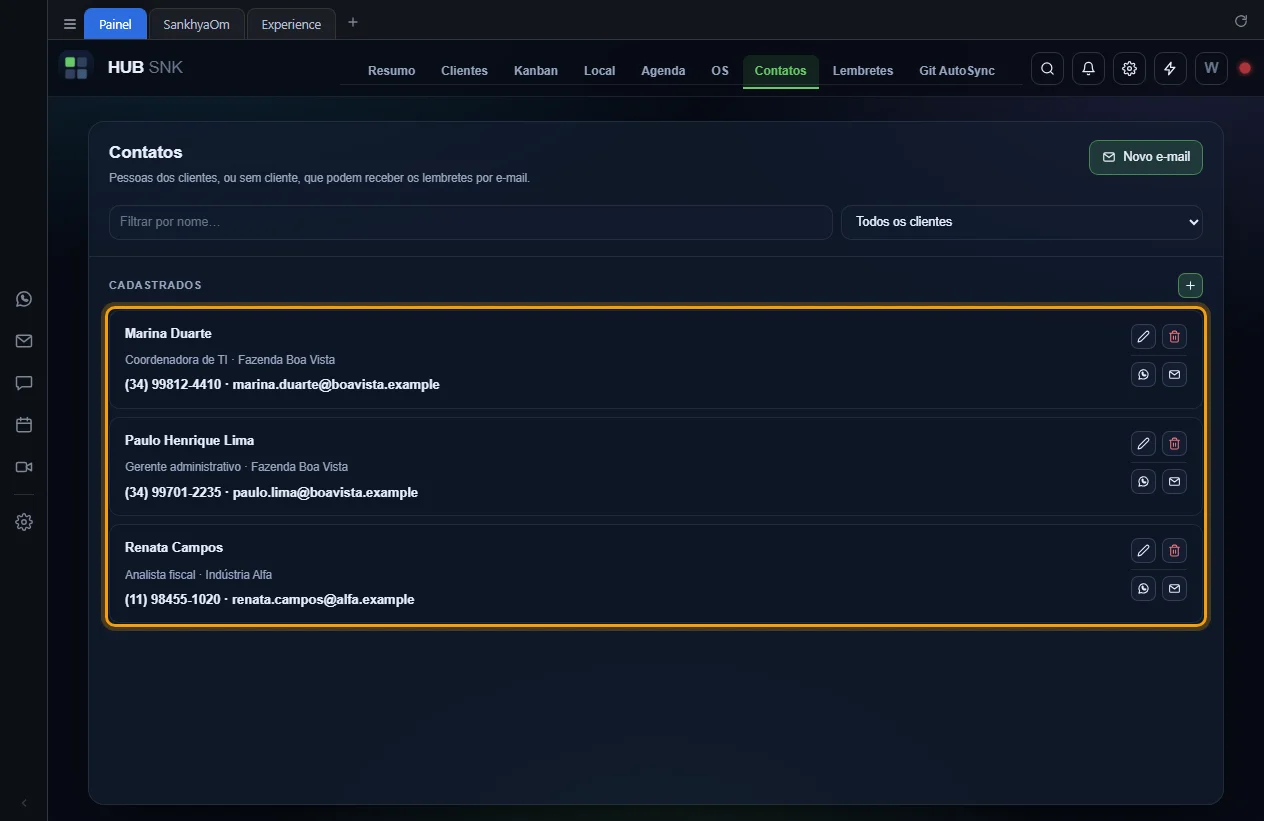Add a new tab with the plus button
This screenshot has width=1264, height=821.
[x=353, y=22]
